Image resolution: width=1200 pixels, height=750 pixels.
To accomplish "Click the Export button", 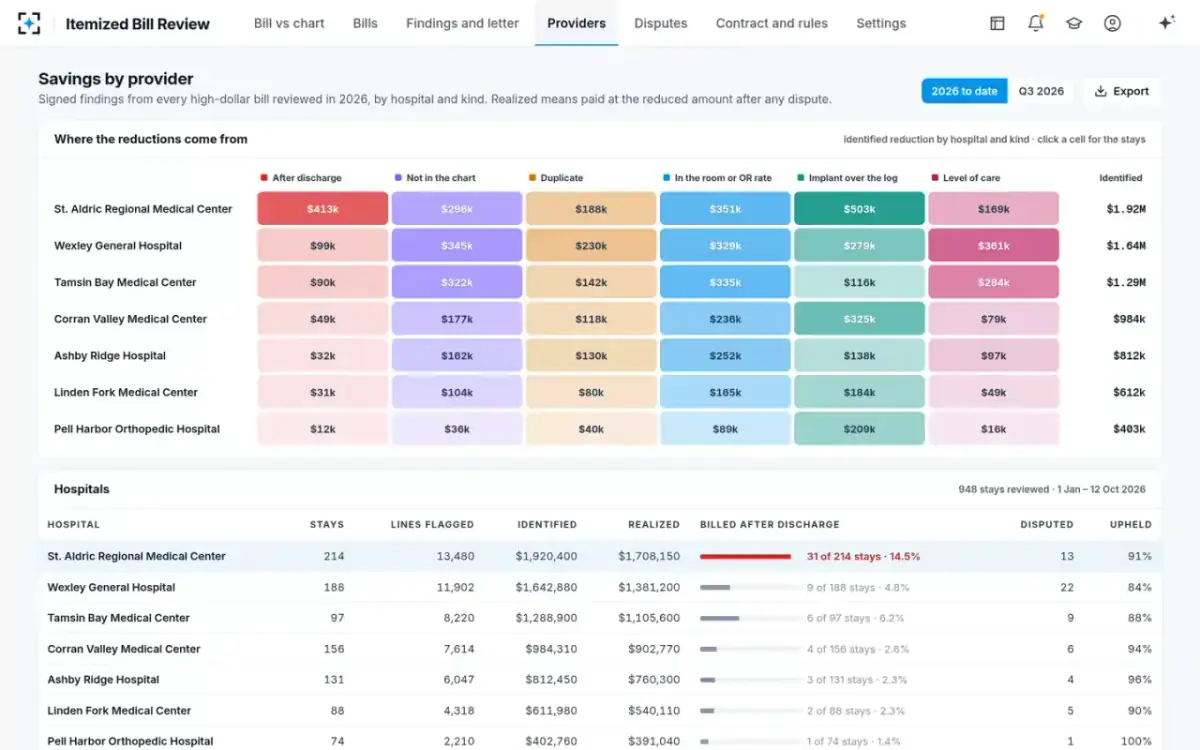I will click(x=1121, y=91).
